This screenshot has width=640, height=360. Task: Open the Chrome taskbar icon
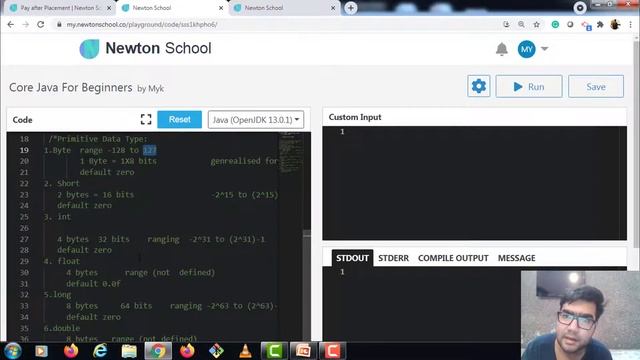click(x=158, y=351)
